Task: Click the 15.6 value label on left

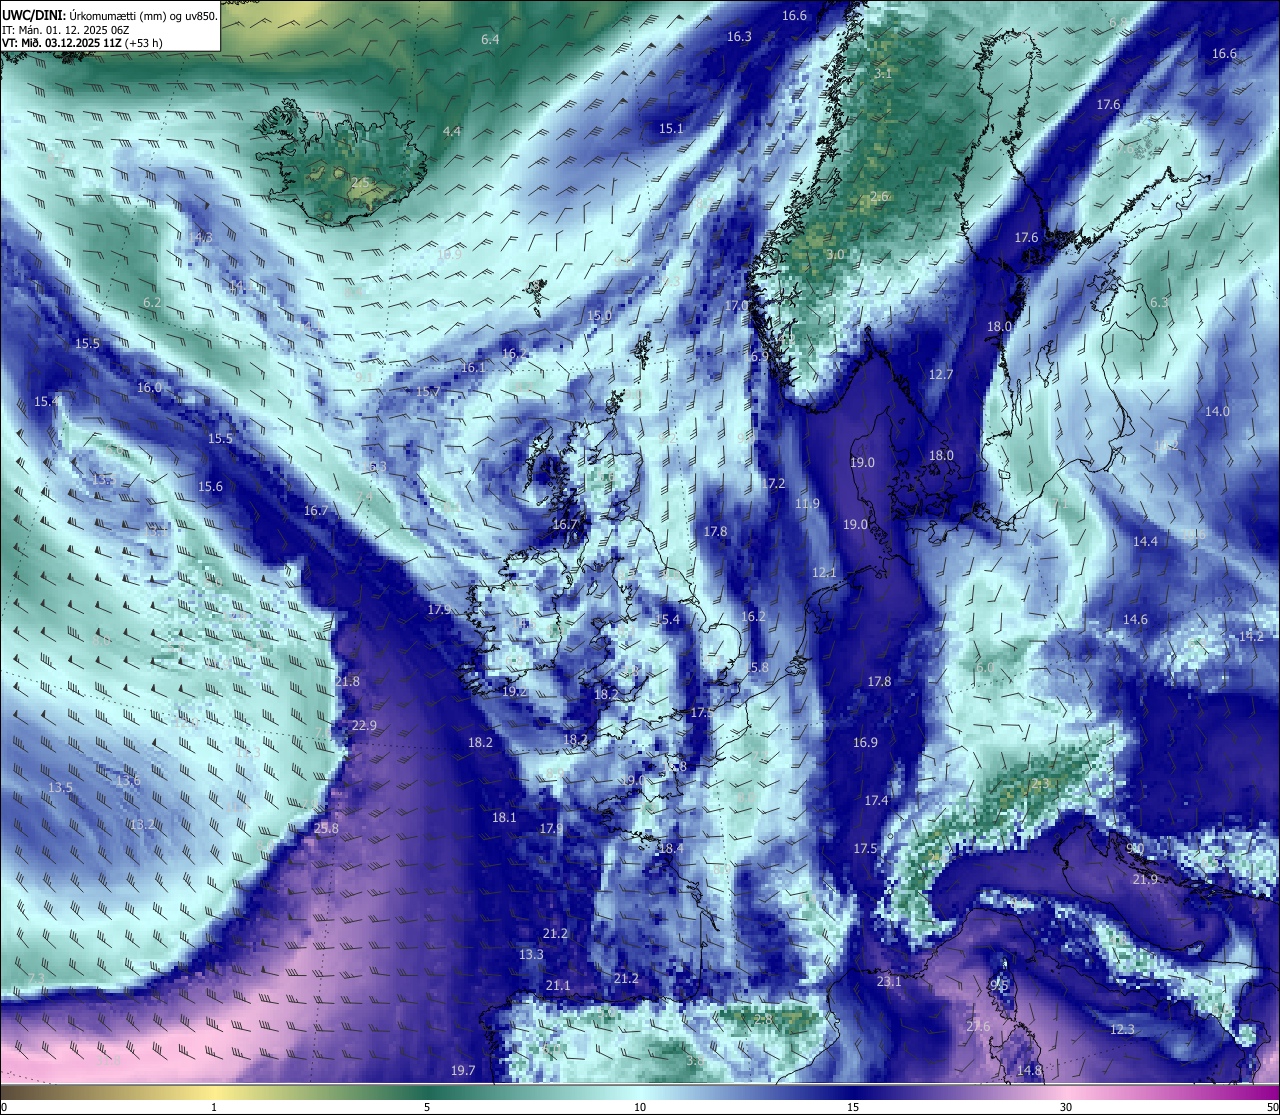Action: click(x=210, y=486)
